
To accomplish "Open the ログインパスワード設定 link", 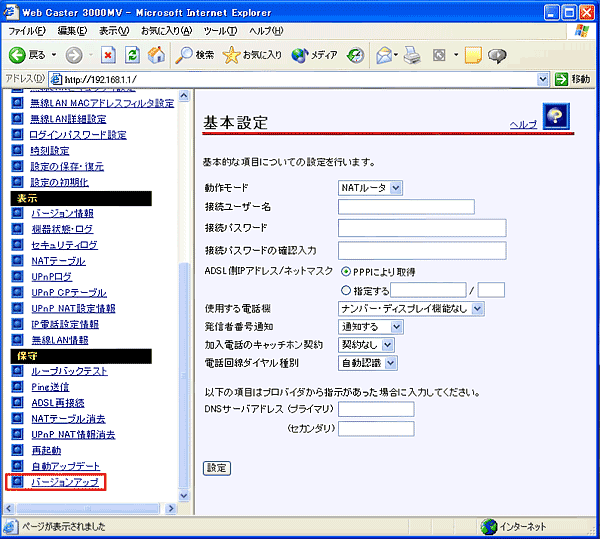I will pos(78,135).
